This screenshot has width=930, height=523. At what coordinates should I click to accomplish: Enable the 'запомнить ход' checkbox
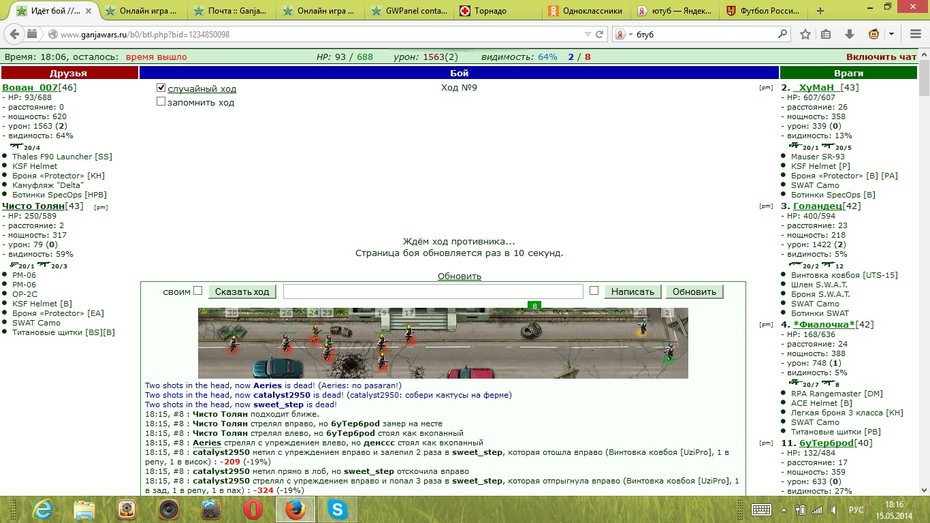161,101
